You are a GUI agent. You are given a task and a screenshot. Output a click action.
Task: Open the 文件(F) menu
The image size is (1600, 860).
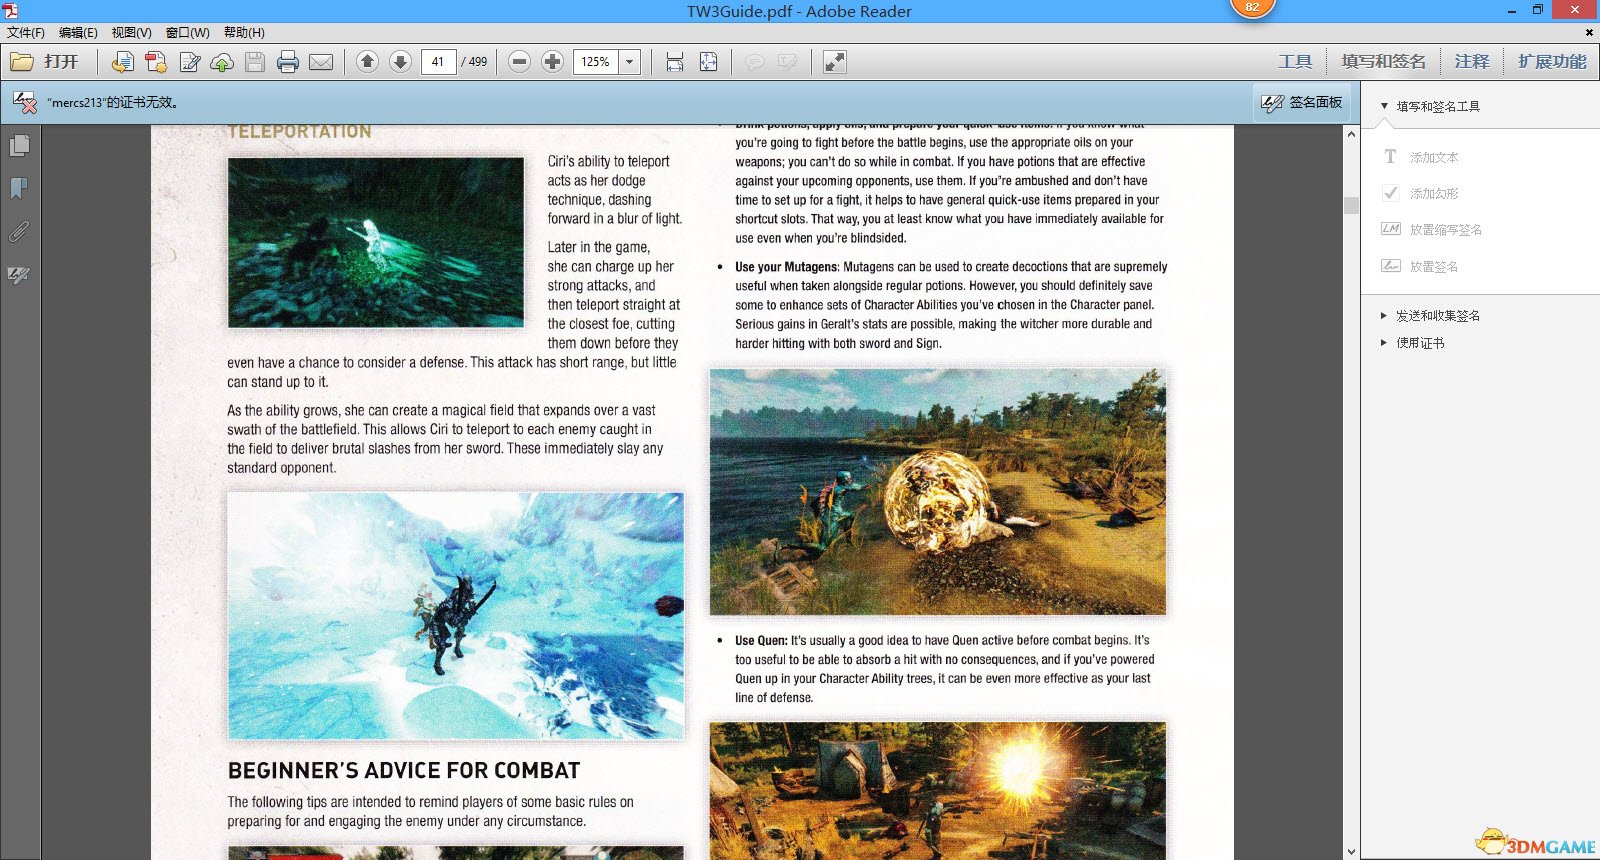pyautogui.click(x=26, y=33)
